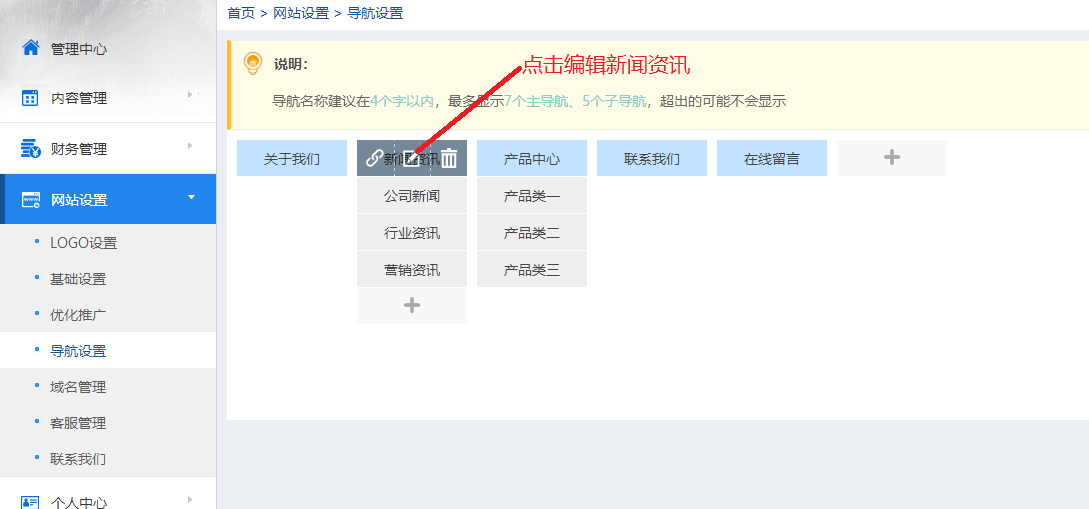Collapse the 网站设置 menu arrow
The image size is (1089, 509).
click(x=191, y=197)
